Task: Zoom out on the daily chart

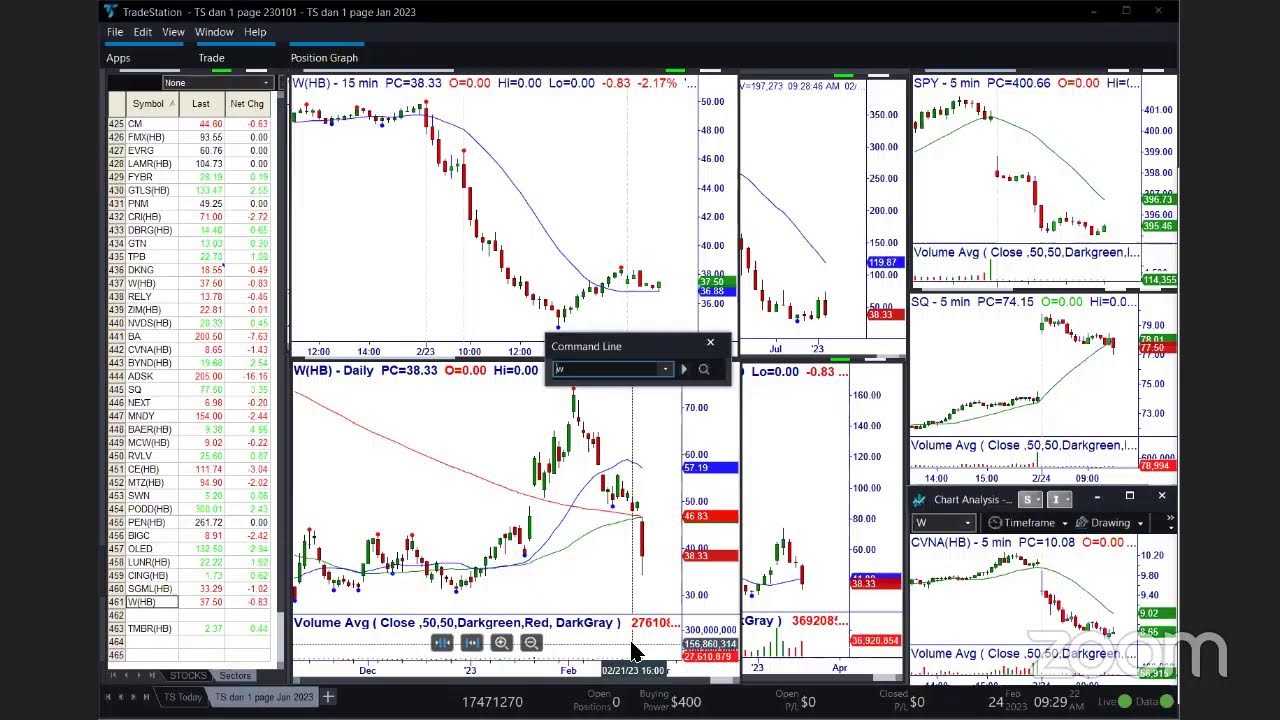Action: [x=532, y=643]
